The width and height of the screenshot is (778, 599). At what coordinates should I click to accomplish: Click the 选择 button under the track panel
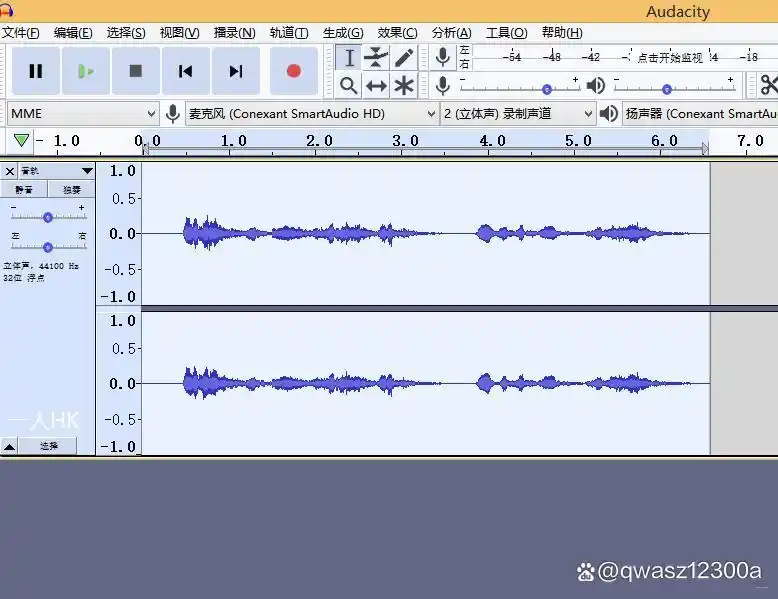click(48, 446)
